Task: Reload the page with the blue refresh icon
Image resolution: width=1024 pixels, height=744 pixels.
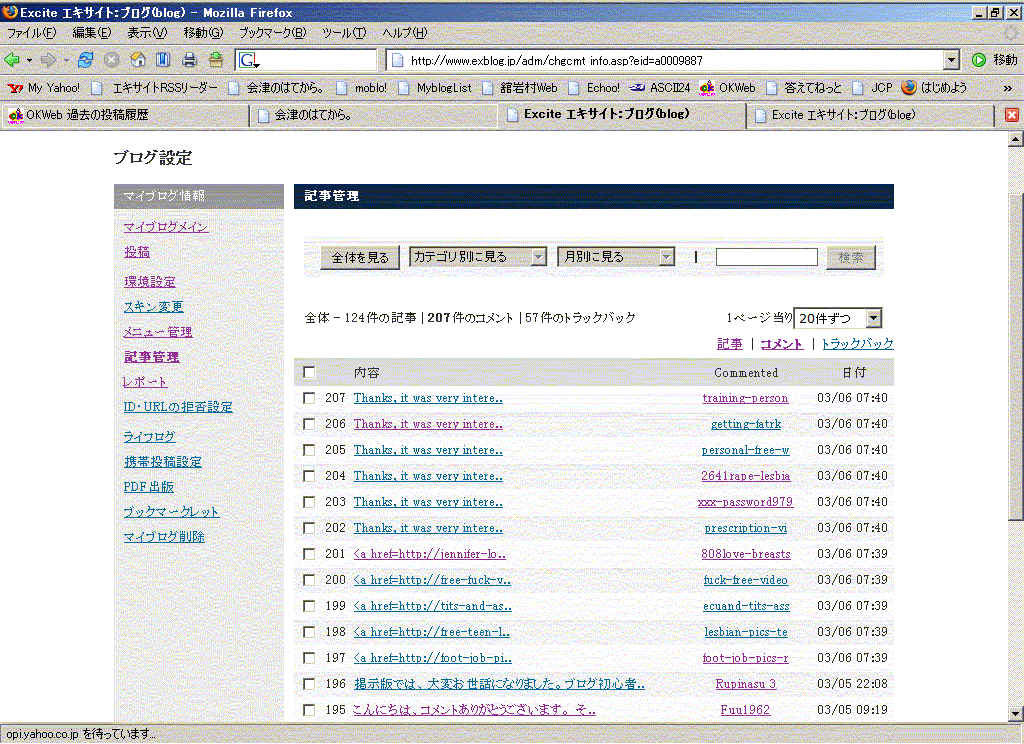Action: [86, 60]
